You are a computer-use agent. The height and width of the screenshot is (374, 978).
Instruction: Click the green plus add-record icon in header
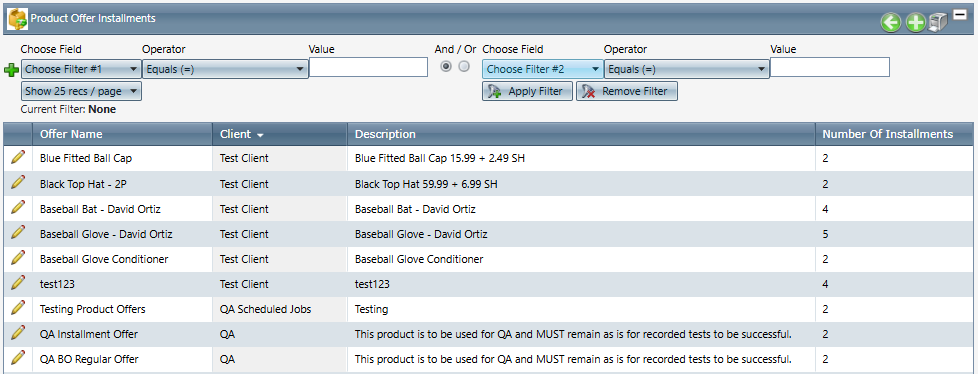click(x=915, y=23)
